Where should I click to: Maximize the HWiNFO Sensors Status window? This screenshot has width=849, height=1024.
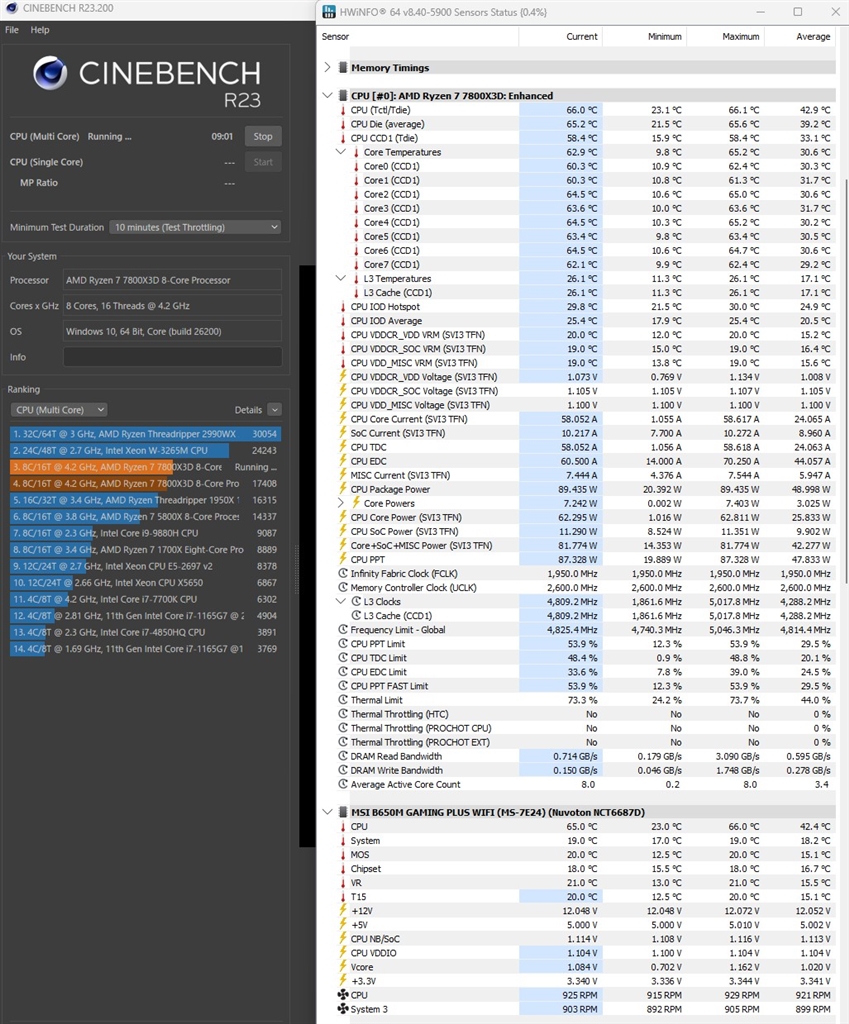click(x=797, y=12)
